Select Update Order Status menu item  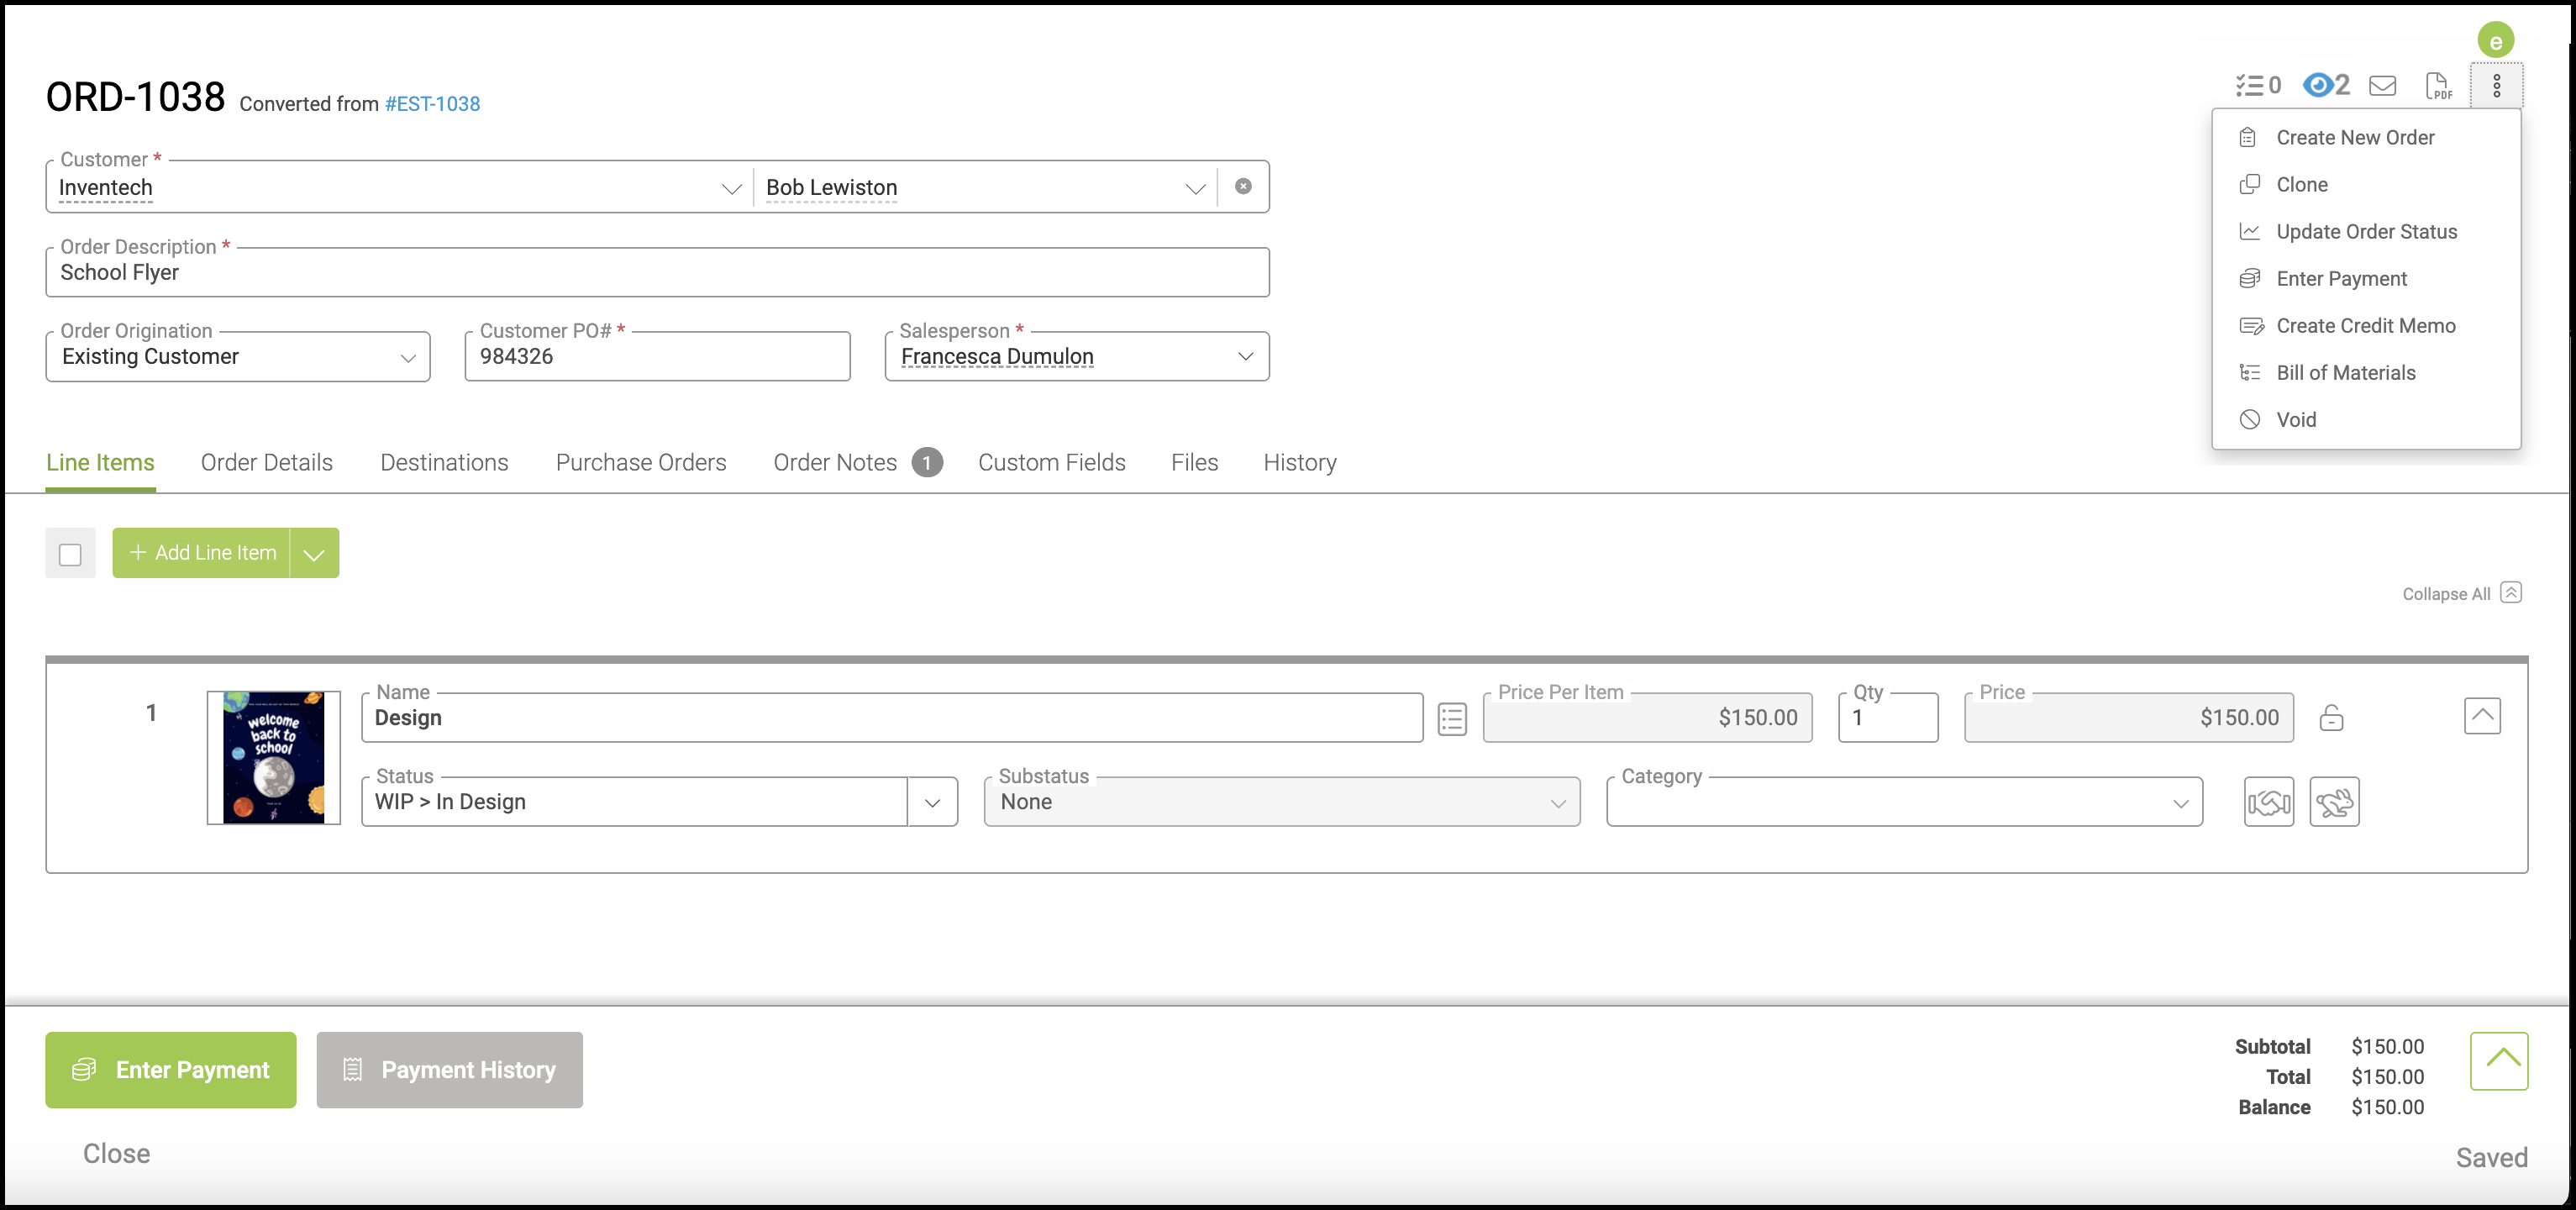click(2365, 232)
